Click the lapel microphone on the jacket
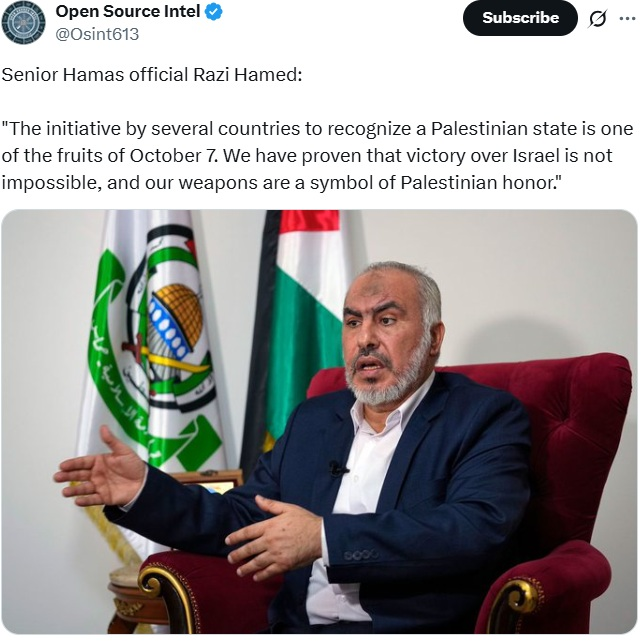The image size is (643, 644). tap(338, 467)
